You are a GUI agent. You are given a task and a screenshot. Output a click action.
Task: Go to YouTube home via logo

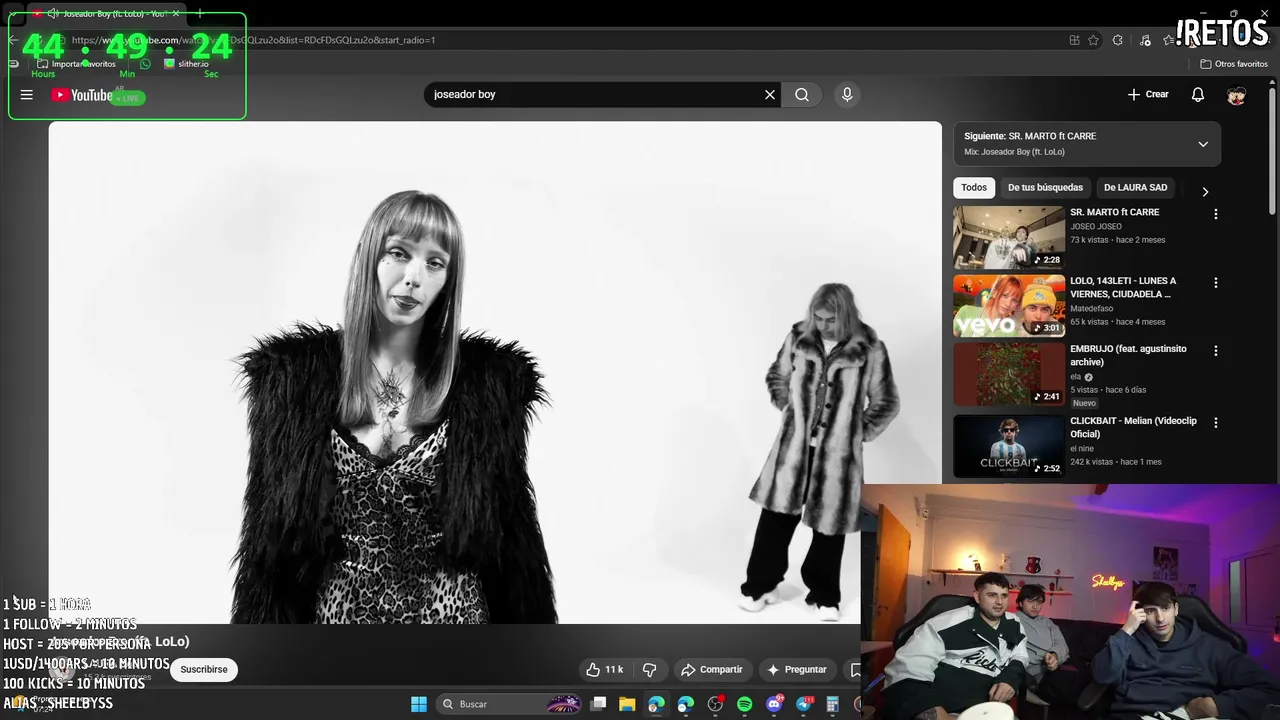tap(82, 95)
